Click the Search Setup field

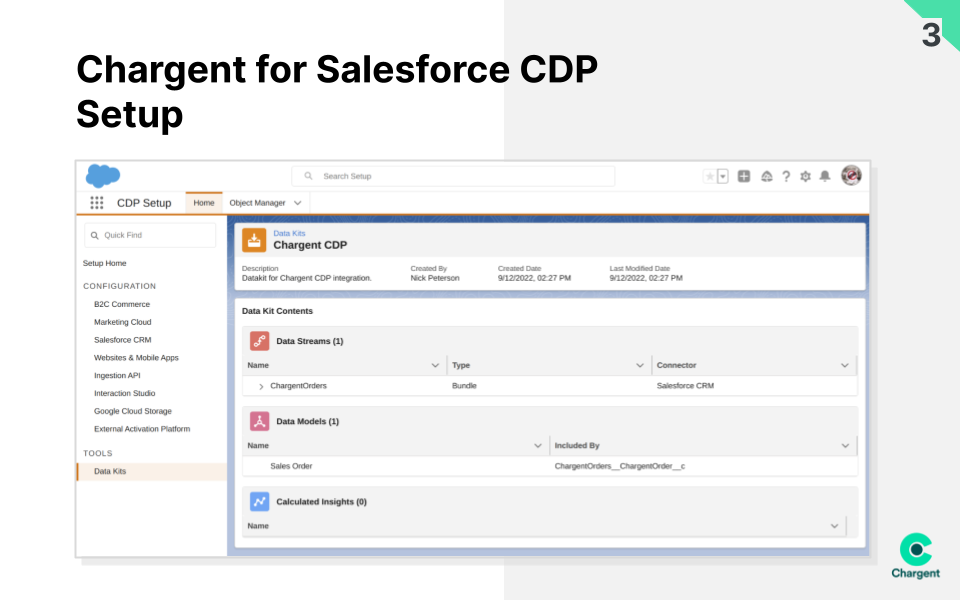click(453, 176)
